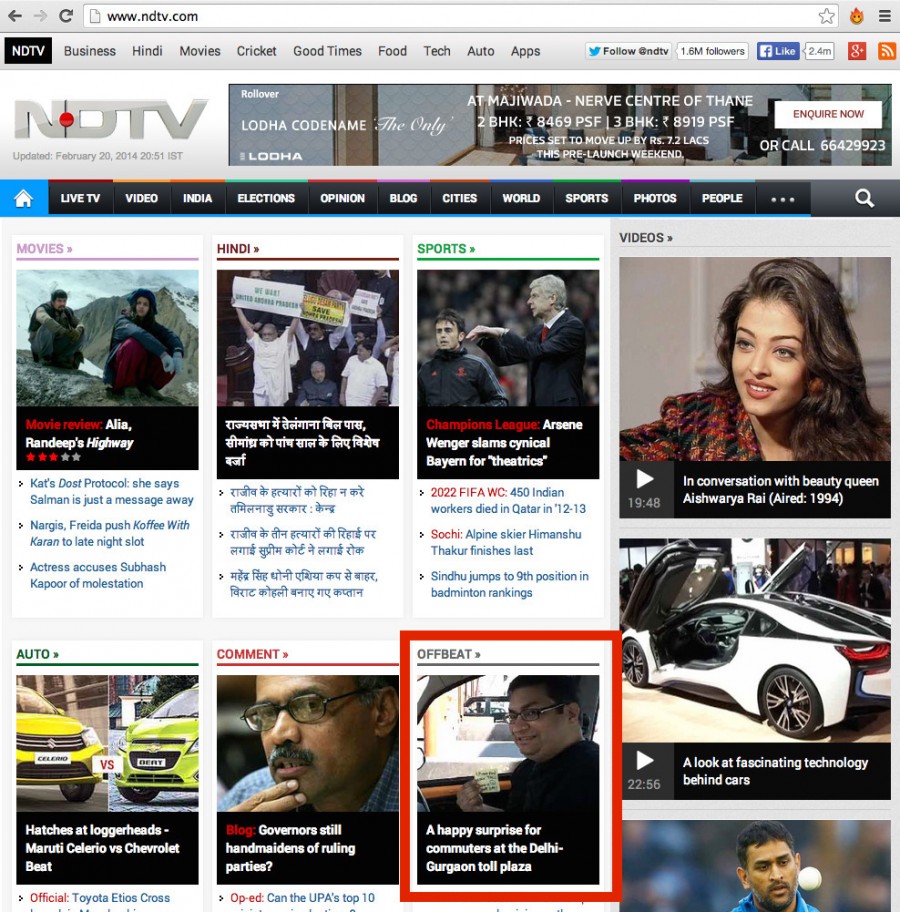The width and height of the screenshot is (900, 912).
Task: Open the Apps link
Action: click(x=525, y=52)
